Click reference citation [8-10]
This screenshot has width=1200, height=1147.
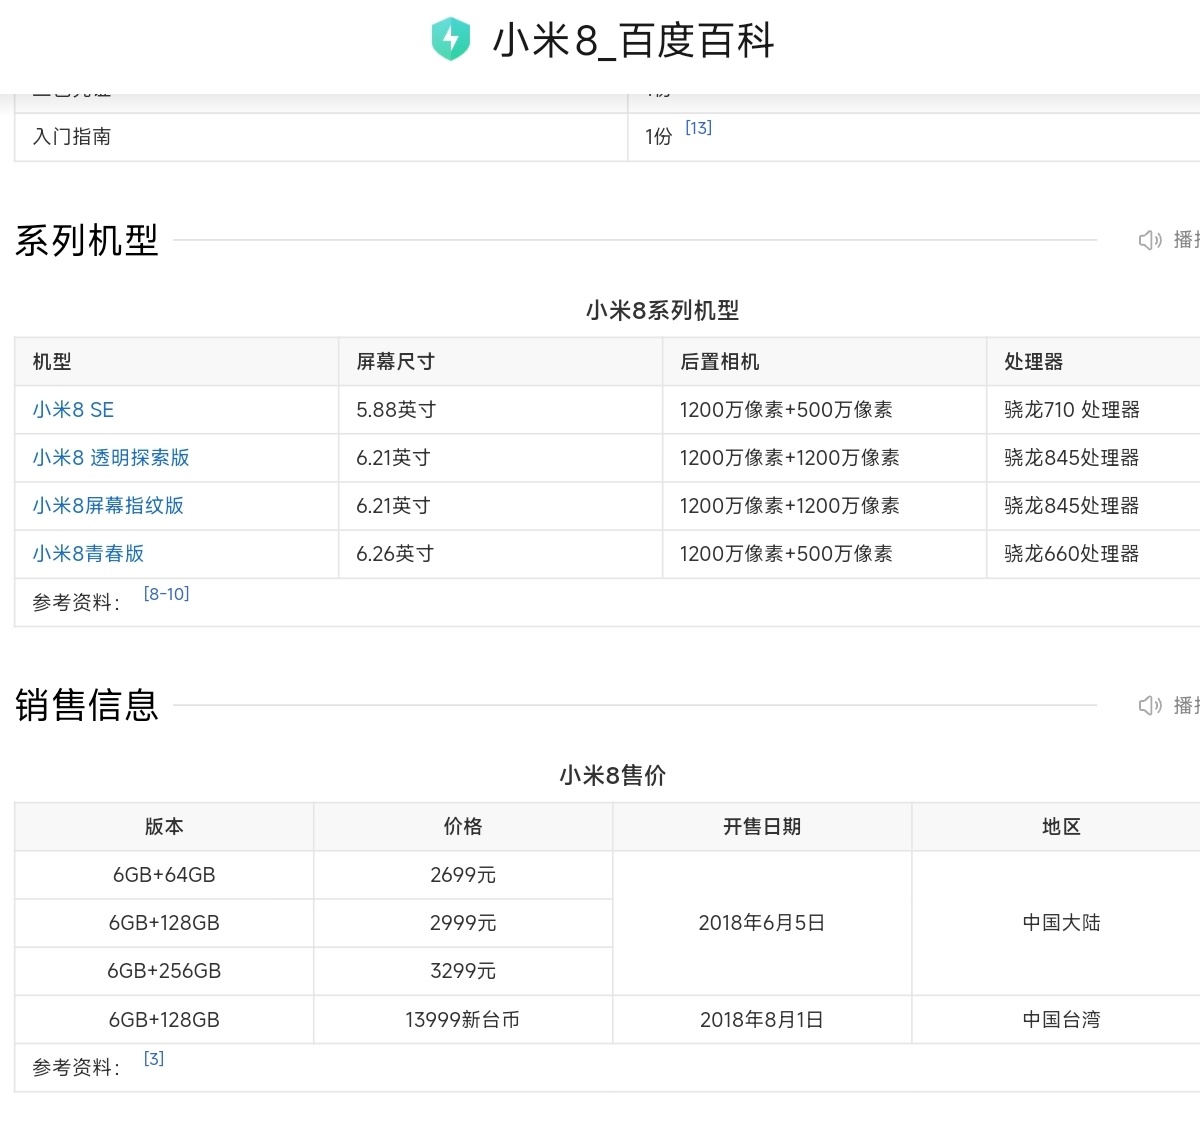166,594
